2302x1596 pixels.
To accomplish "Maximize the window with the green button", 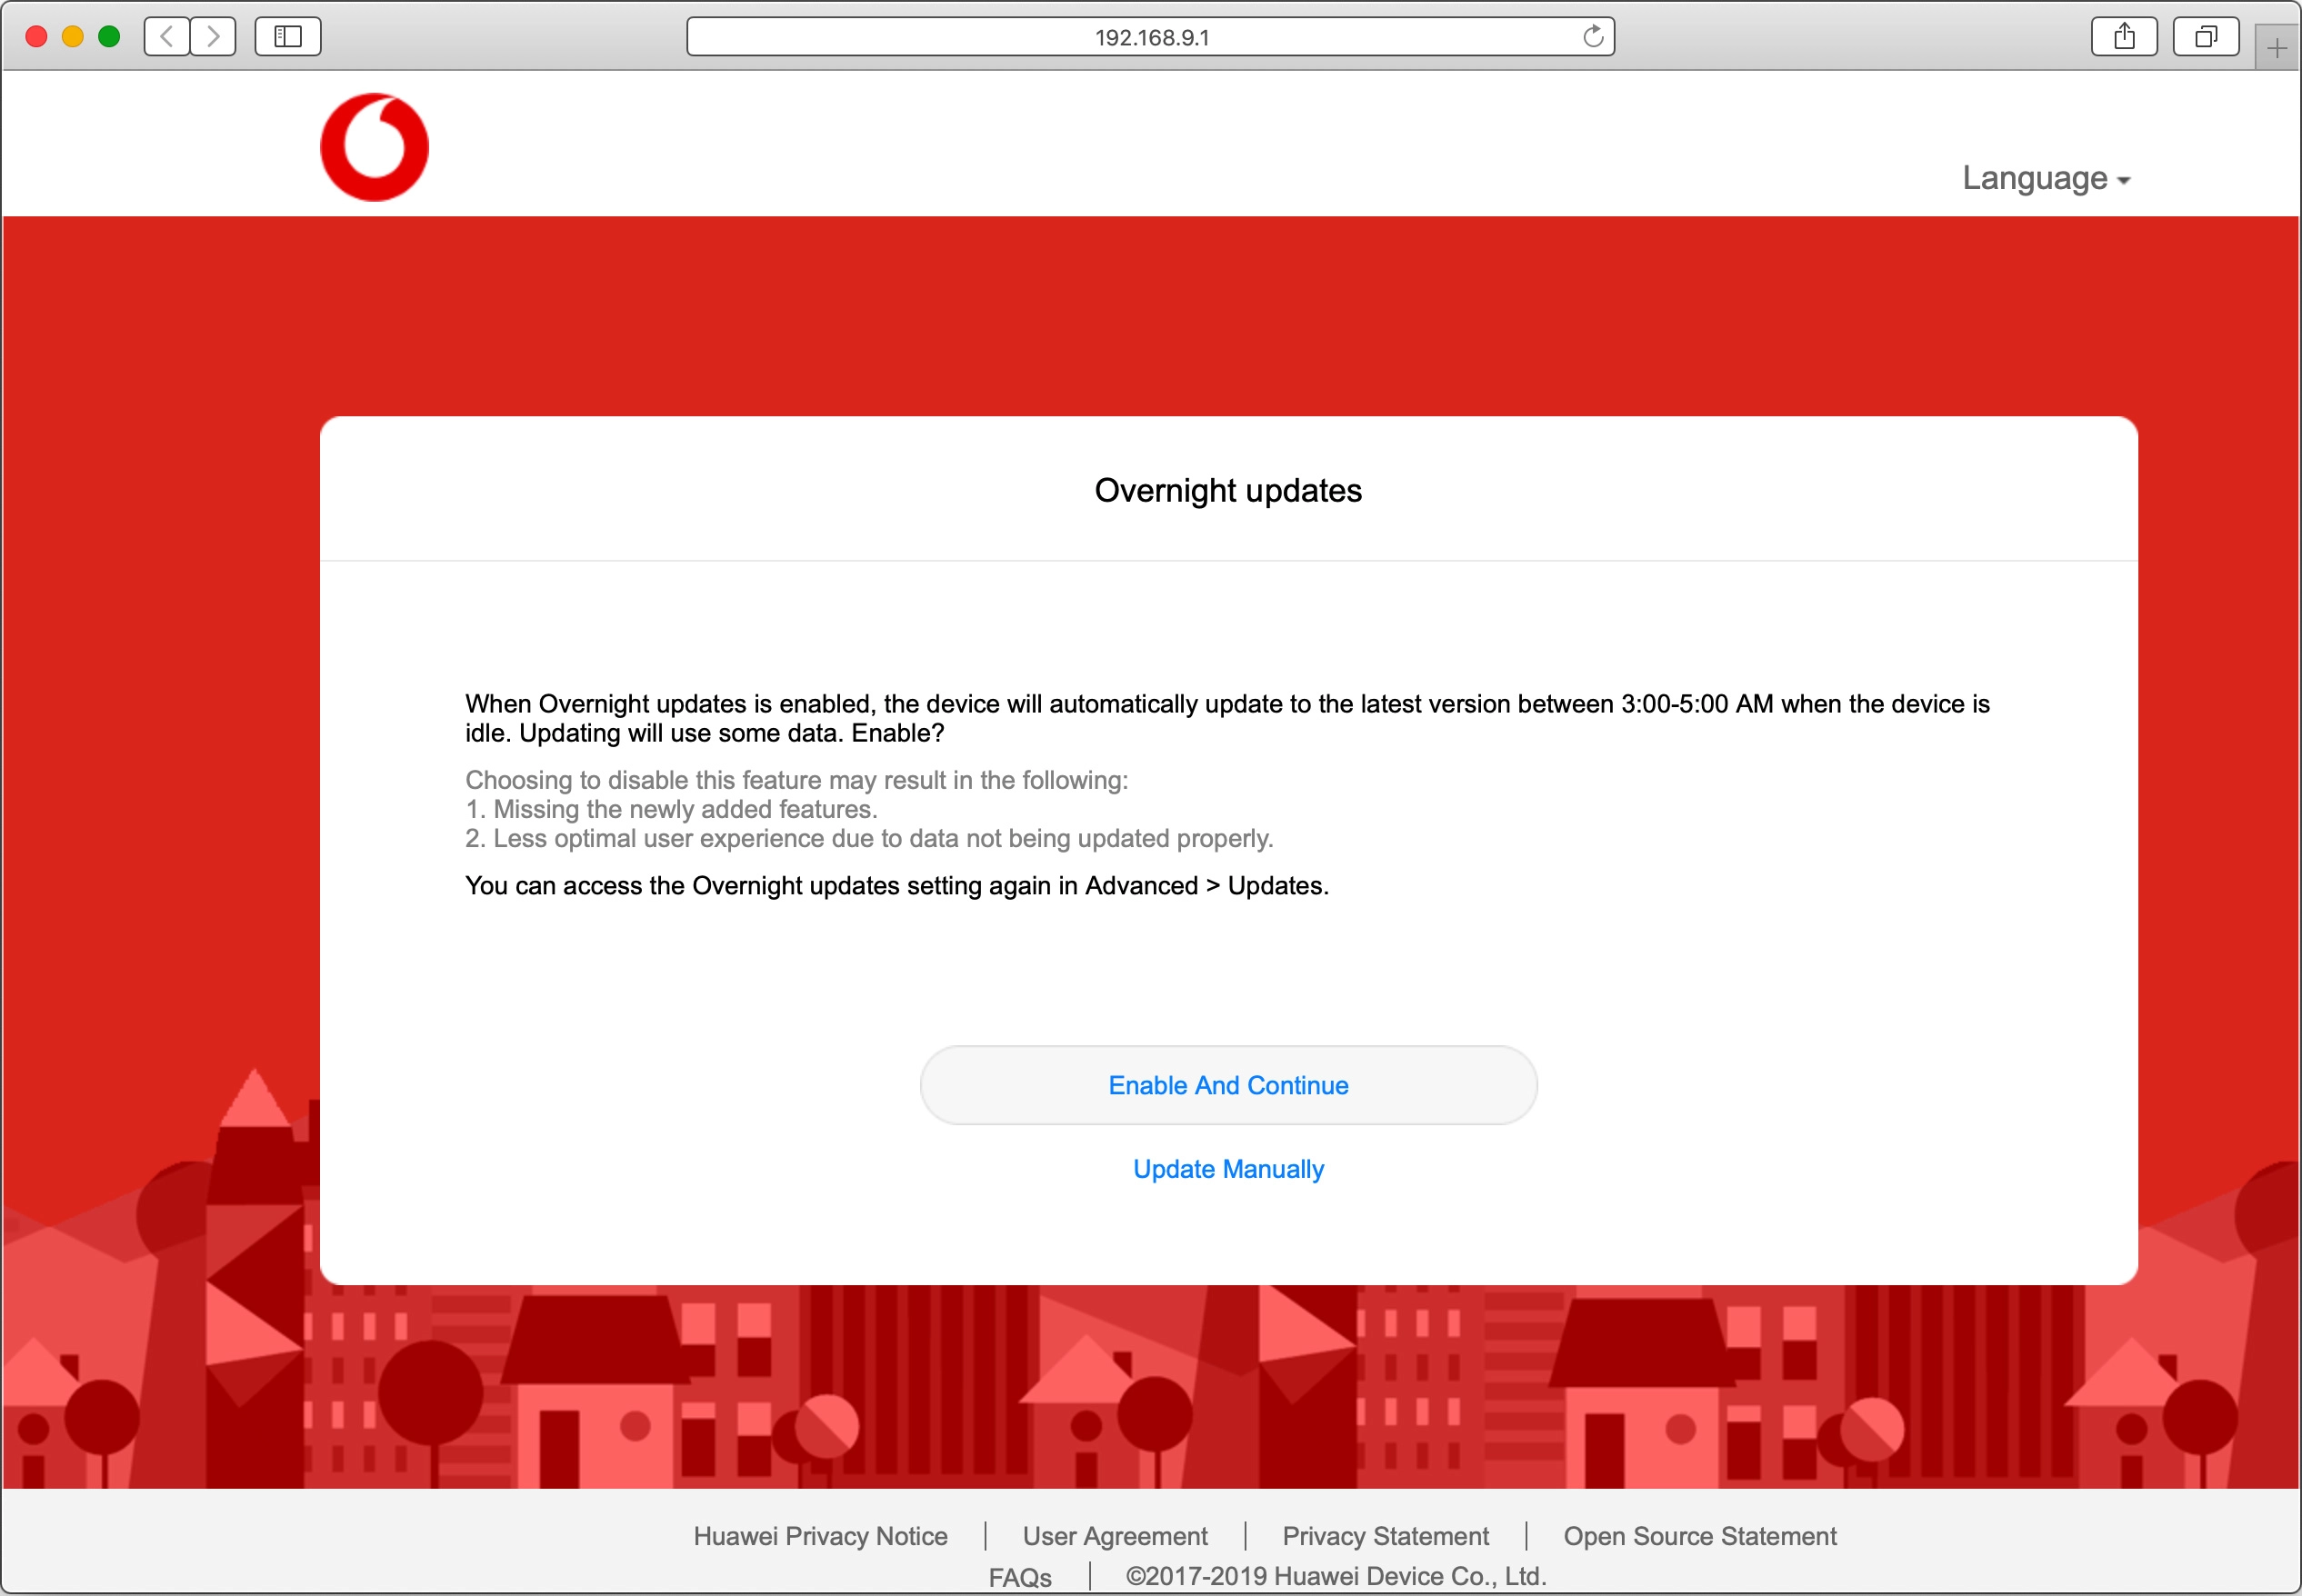I will pos(109,37).
